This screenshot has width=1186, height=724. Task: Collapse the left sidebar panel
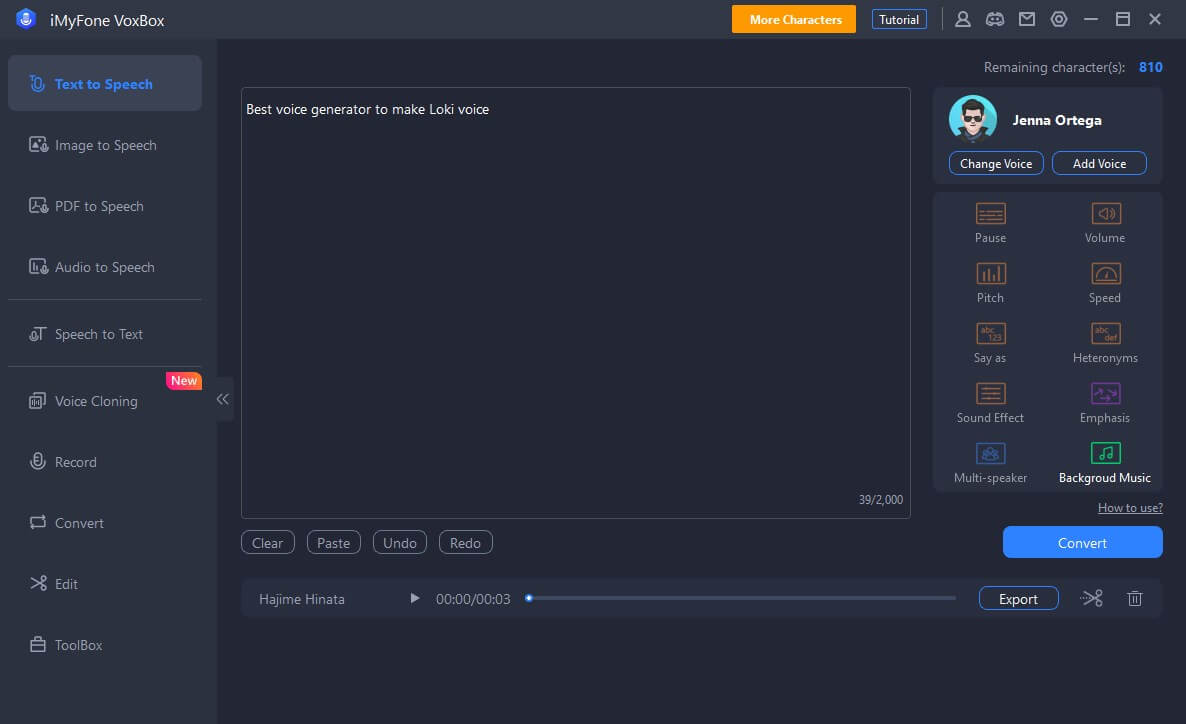coord(222,399)
